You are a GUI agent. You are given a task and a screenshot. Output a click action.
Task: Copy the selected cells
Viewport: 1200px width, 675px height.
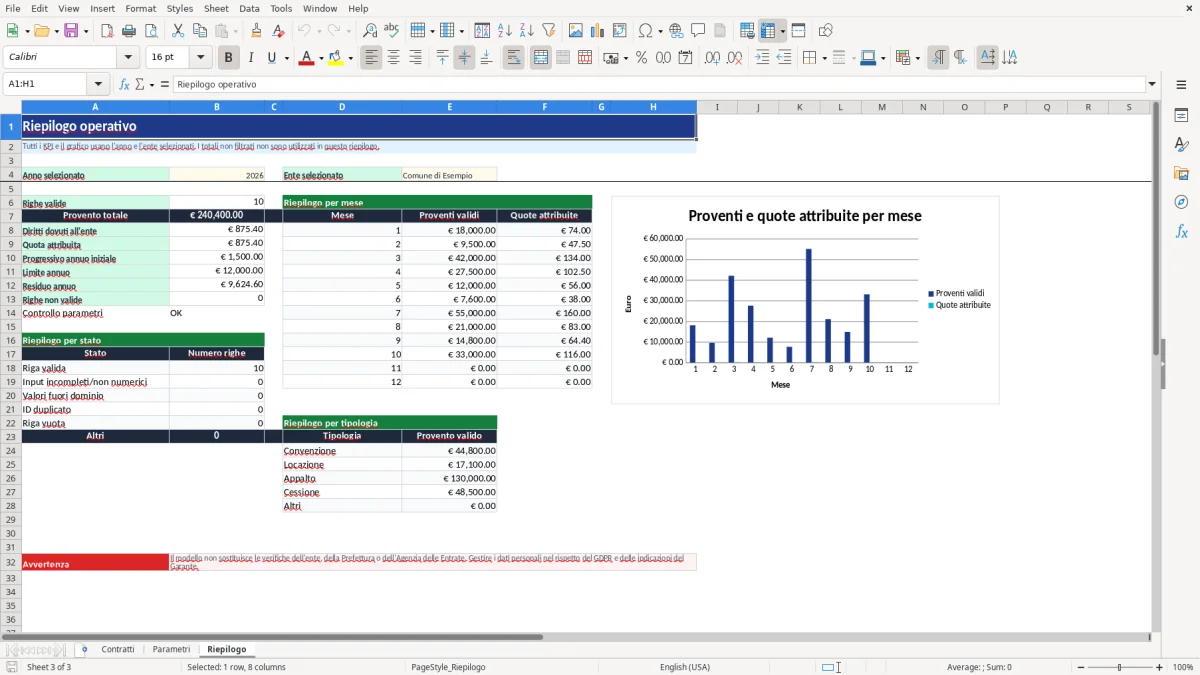click(200, 31)
